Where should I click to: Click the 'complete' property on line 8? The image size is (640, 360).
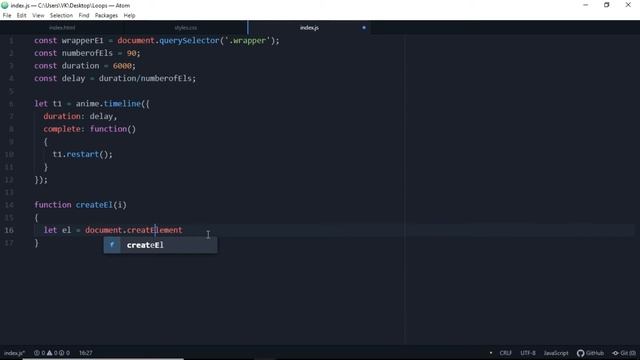coord(62,129)
